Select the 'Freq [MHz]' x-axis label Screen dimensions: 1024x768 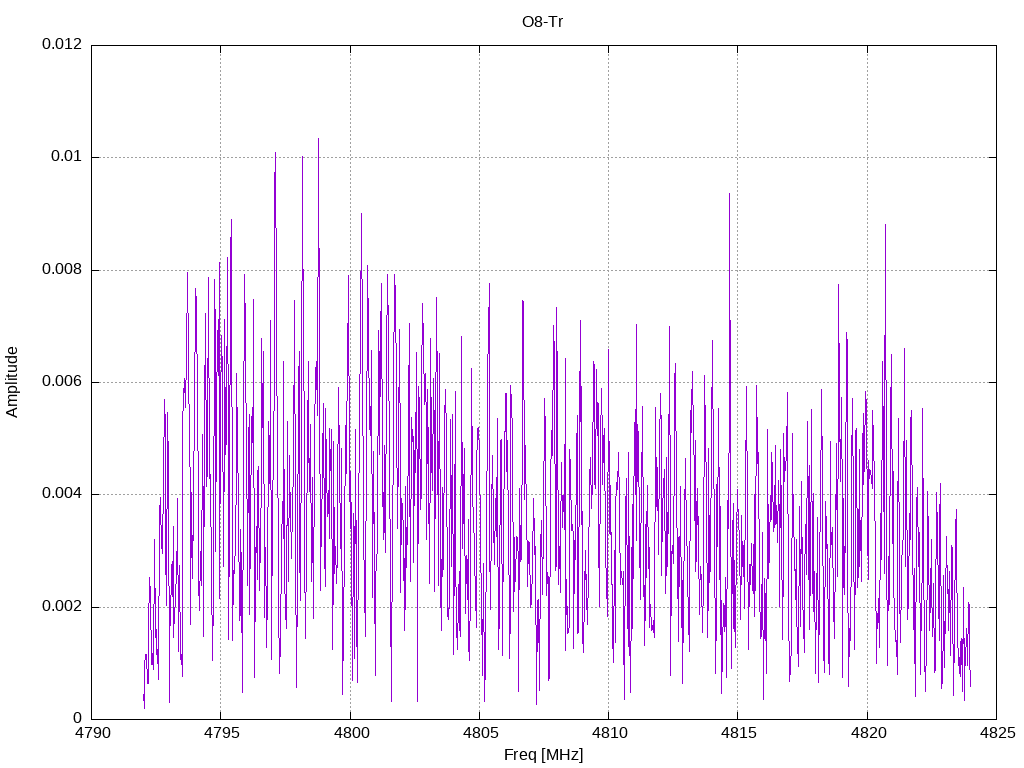click(x=543, y=755)
